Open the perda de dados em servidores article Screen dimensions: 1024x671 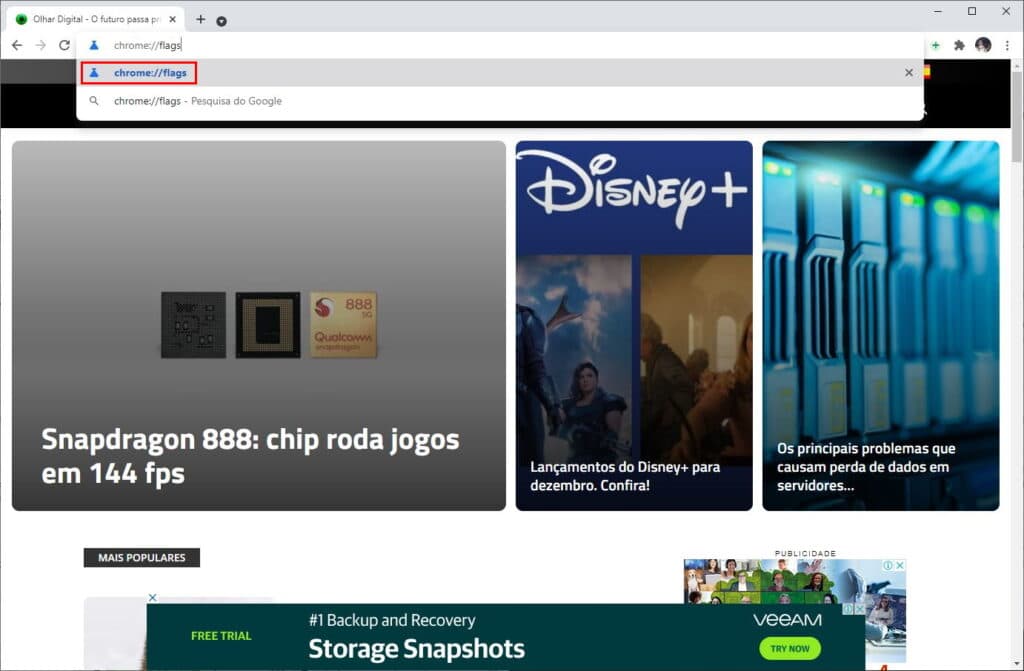(866, 467)
